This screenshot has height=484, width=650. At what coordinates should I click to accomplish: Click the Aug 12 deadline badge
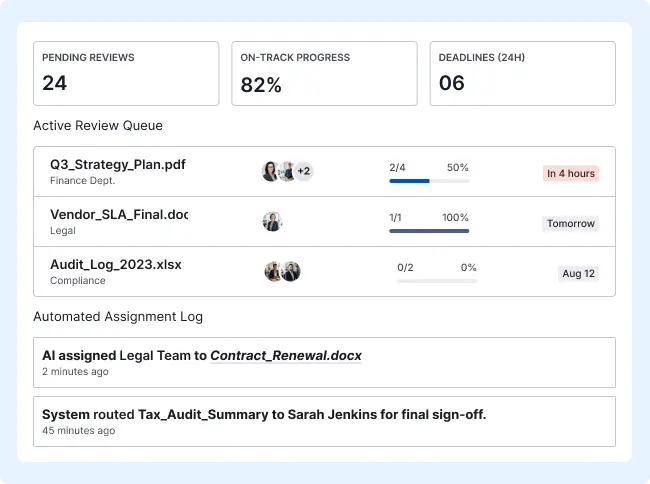point(578,273)
